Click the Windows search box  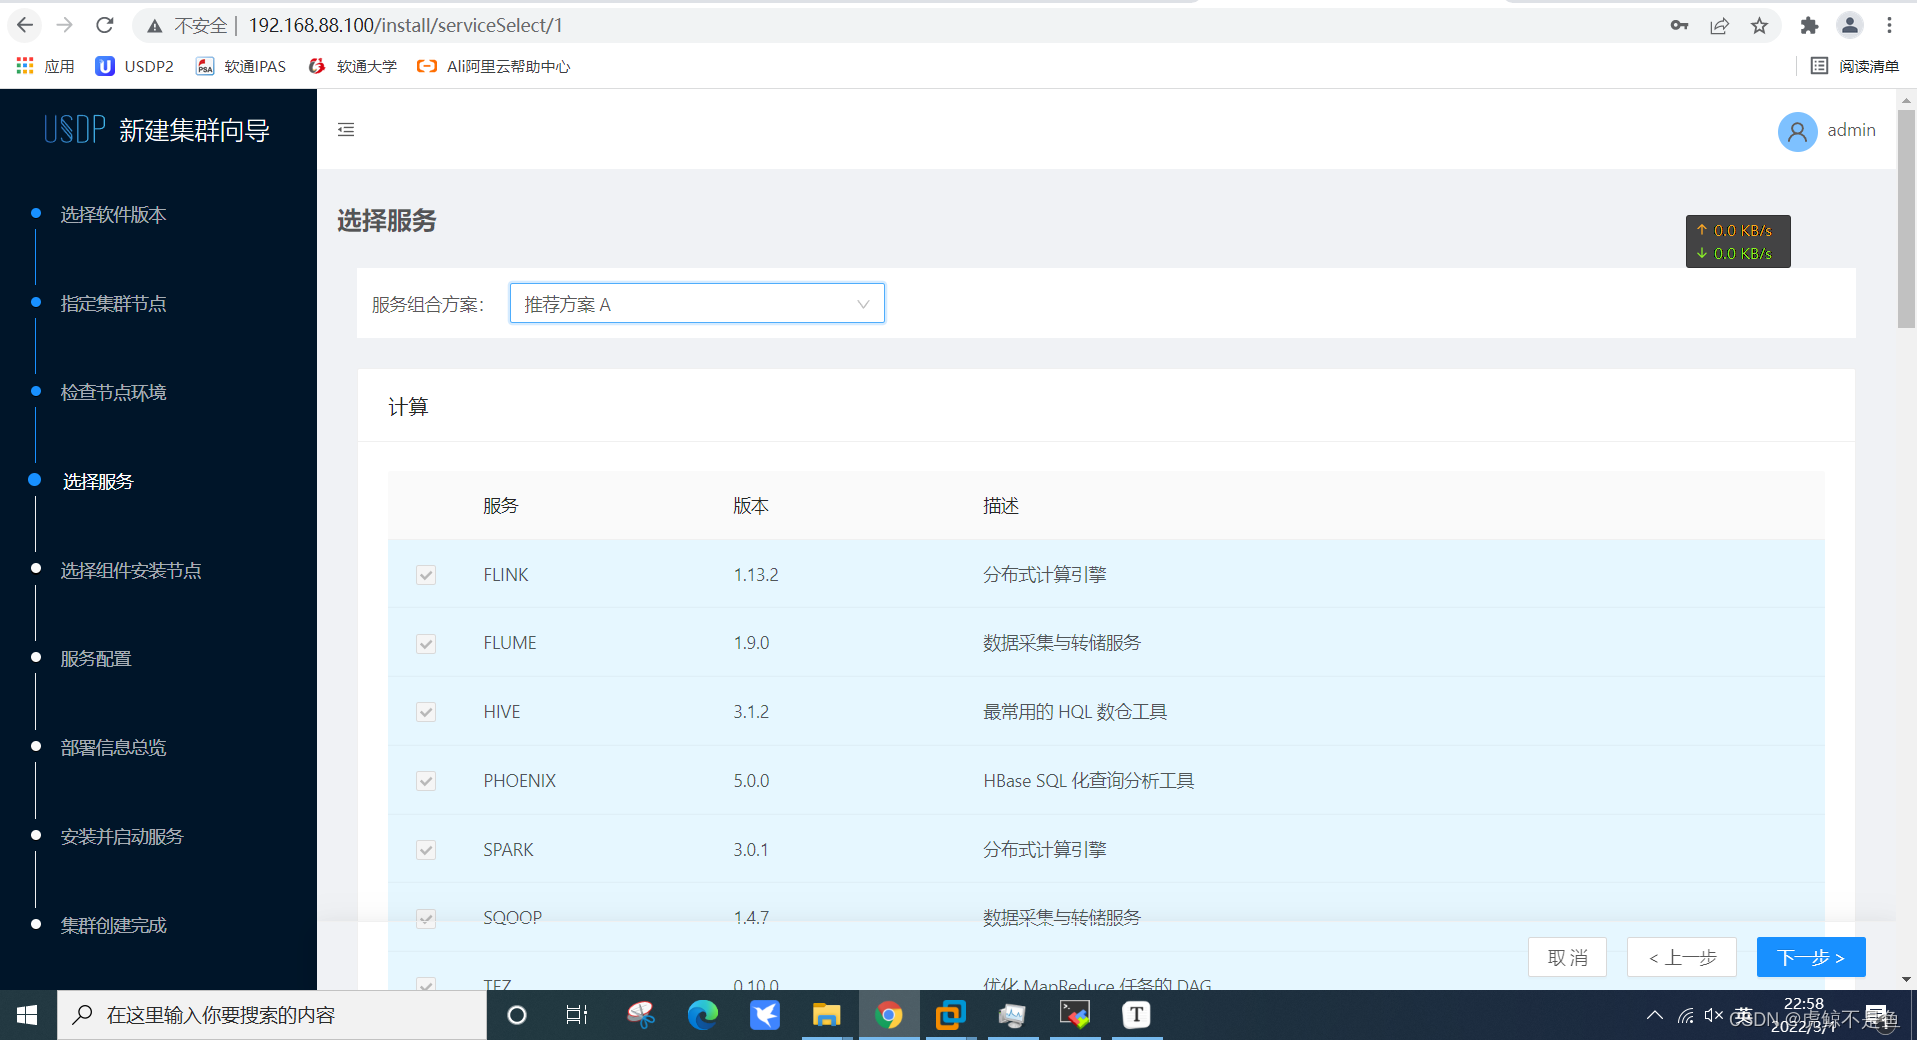[272, 1015]
